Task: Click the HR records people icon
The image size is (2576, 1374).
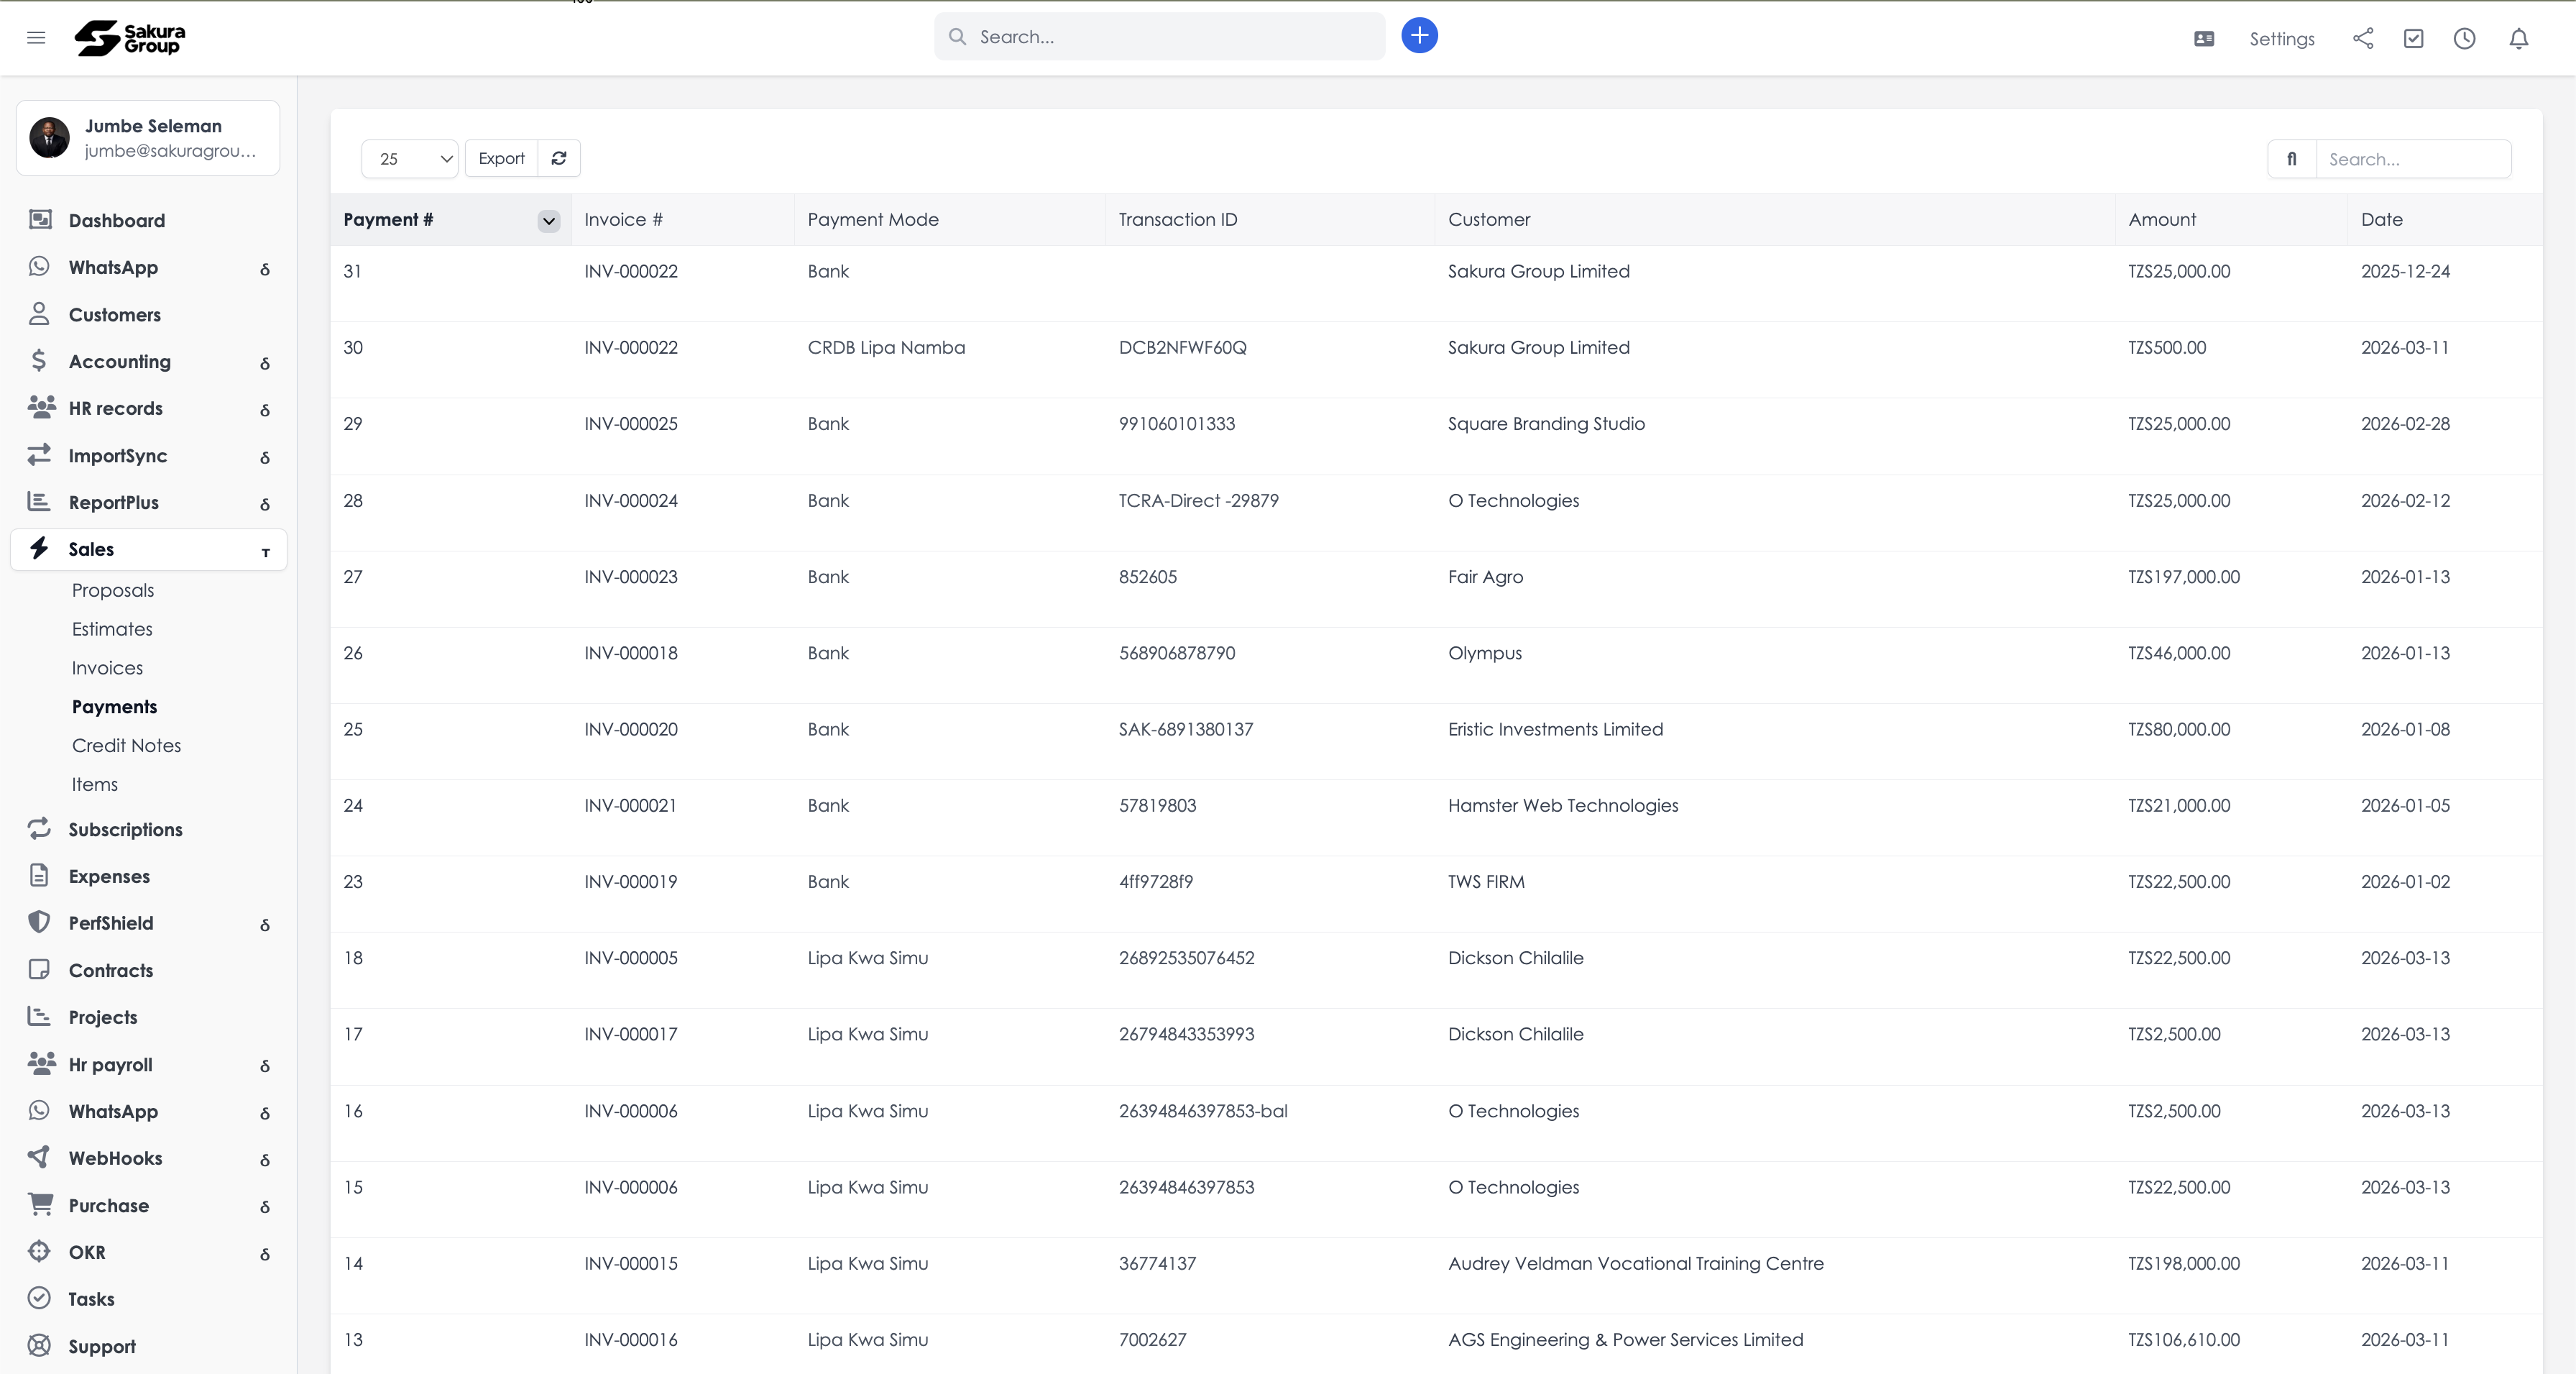Action: click(41, 408)
